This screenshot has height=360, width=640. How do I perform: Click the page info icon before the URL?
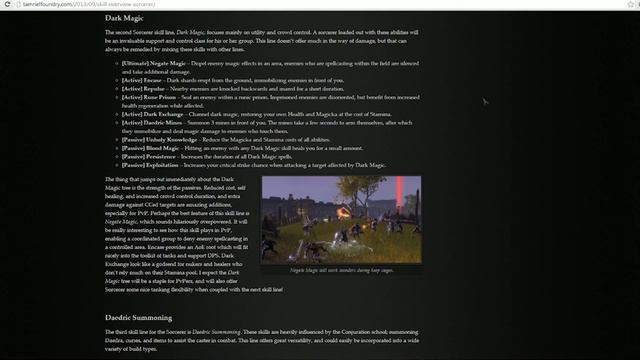click(18, 4)
